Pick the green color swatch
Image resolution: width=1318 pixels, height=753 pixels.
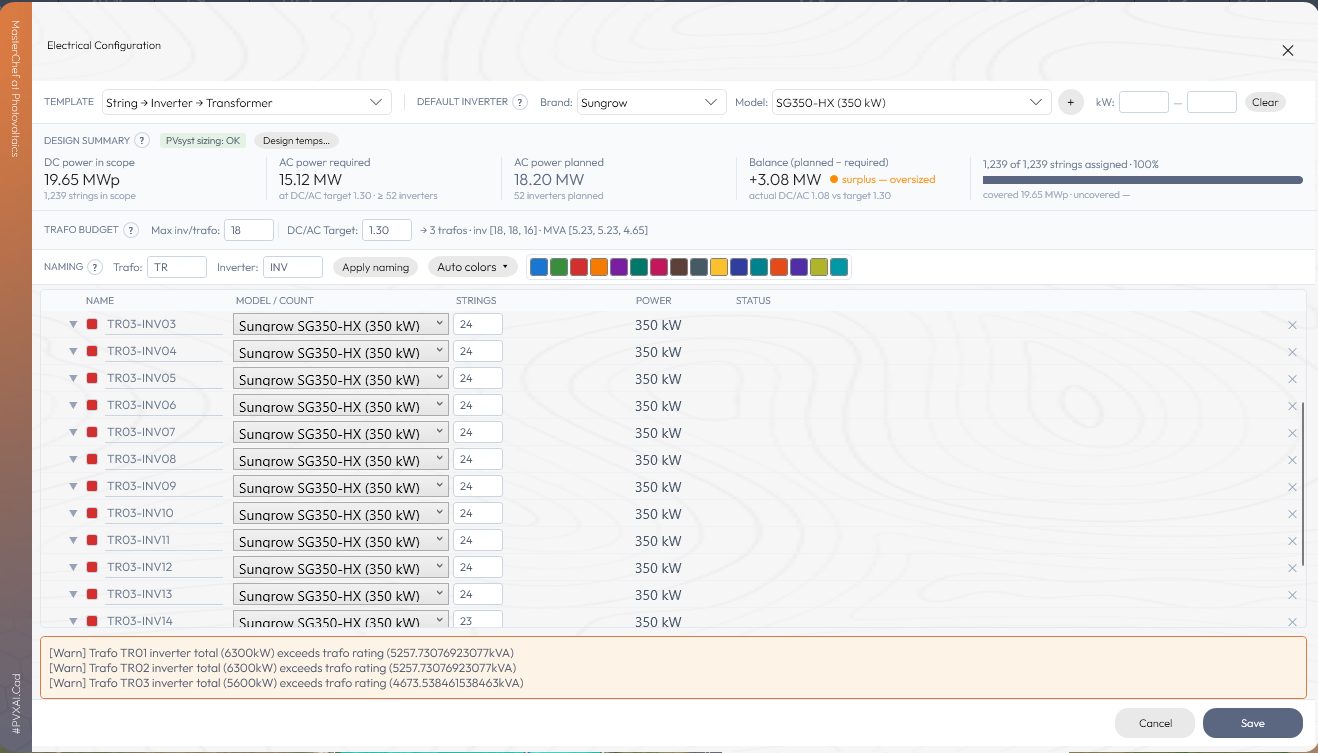(559, 267)
